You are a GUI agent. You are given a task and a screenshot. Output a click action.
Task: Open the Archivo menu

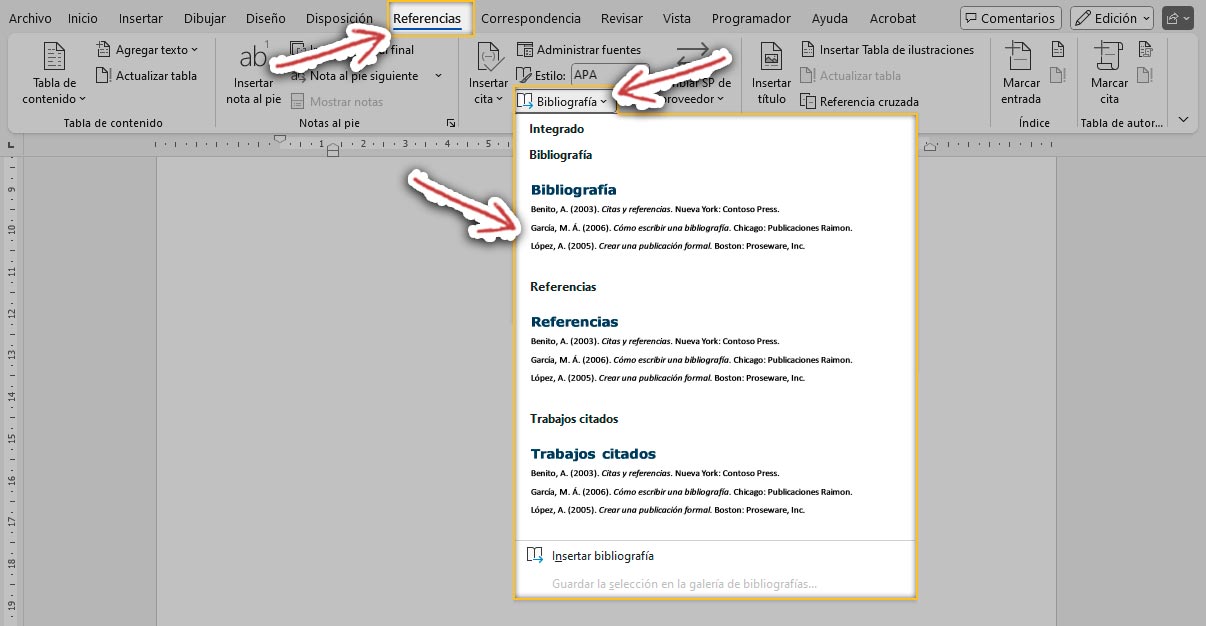[30, 18]
